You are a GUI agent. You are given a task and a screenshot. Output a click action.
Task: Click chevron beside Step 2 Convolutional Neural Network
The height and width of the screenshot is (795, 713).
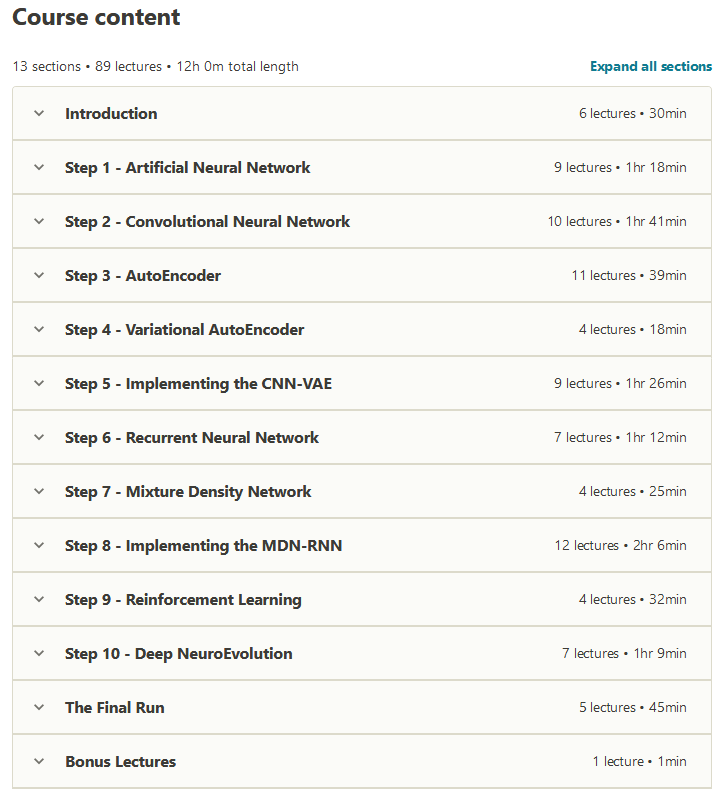[x=39, y=222]
